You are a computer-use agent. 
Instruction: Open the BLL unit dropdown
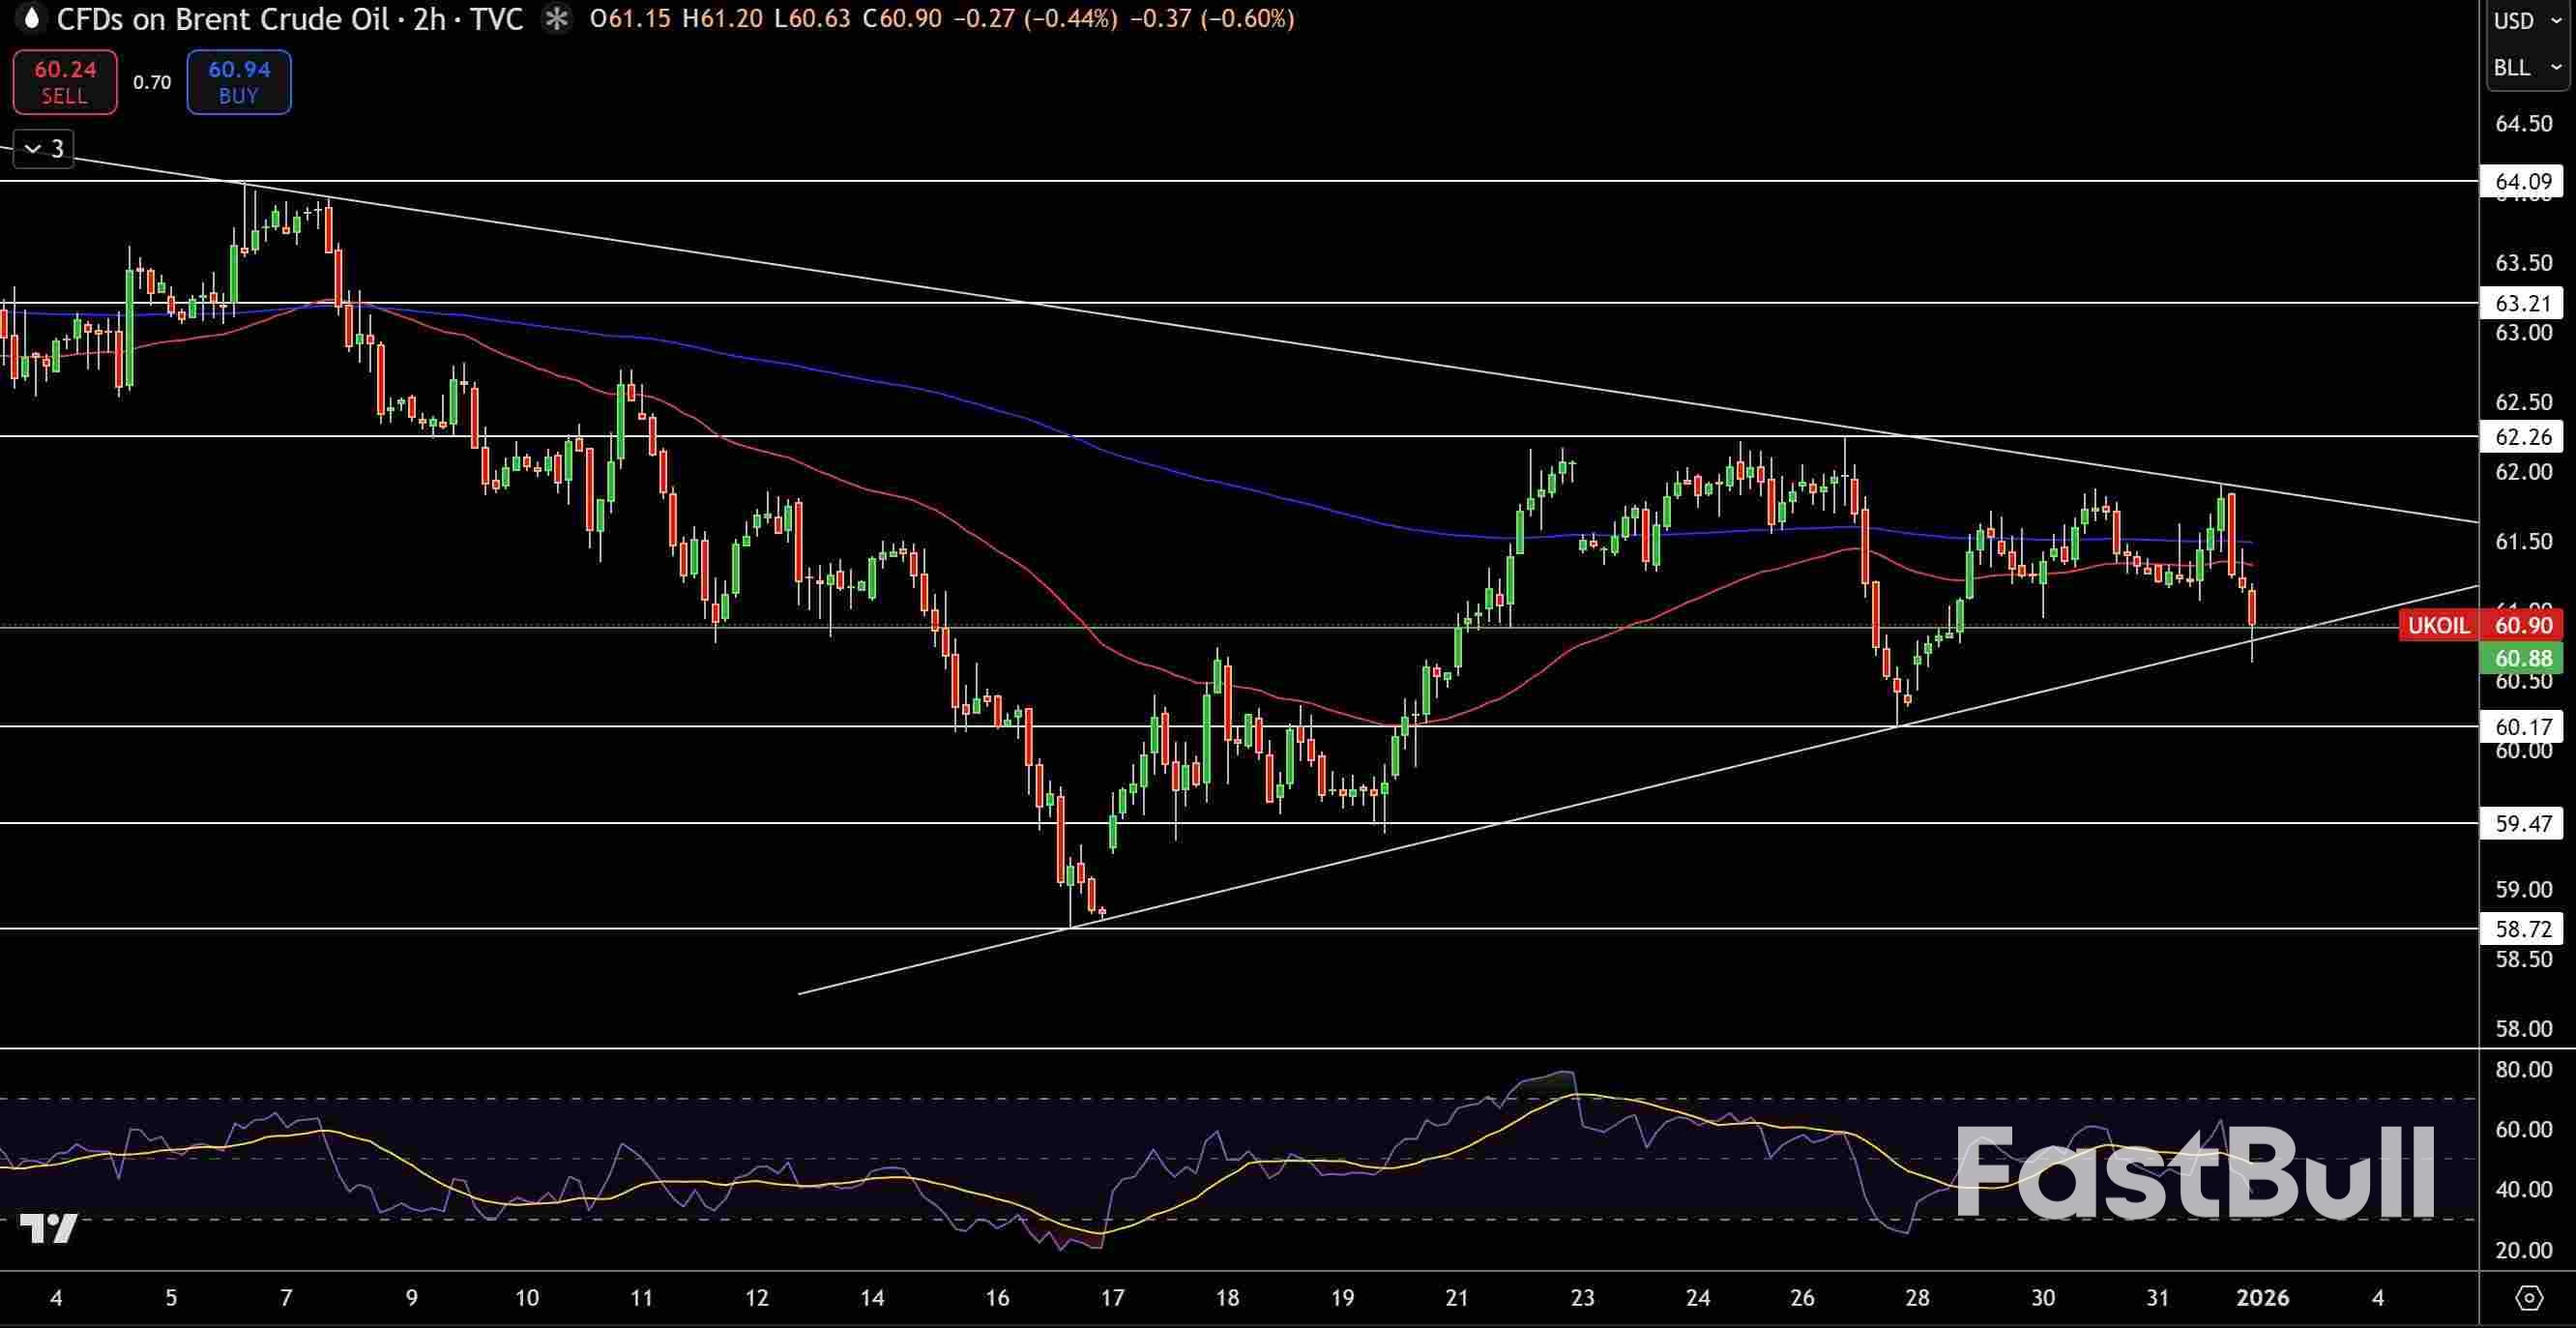tap(2527, 67)
